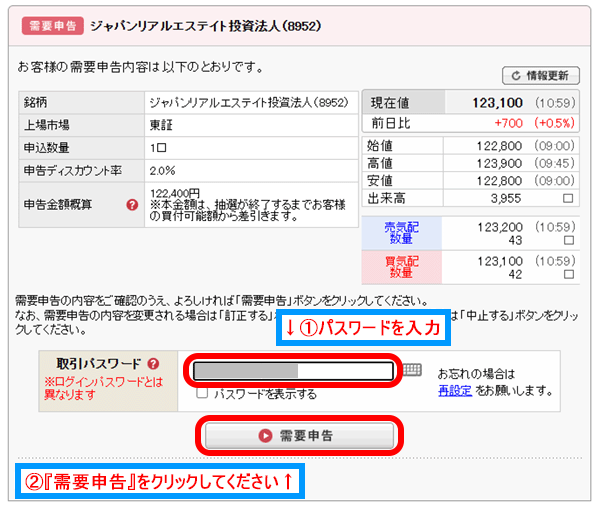Click the 申込数量 value 1口
Image resolution: width=600 pixels, height=517 pixels.
pos(158,148)
